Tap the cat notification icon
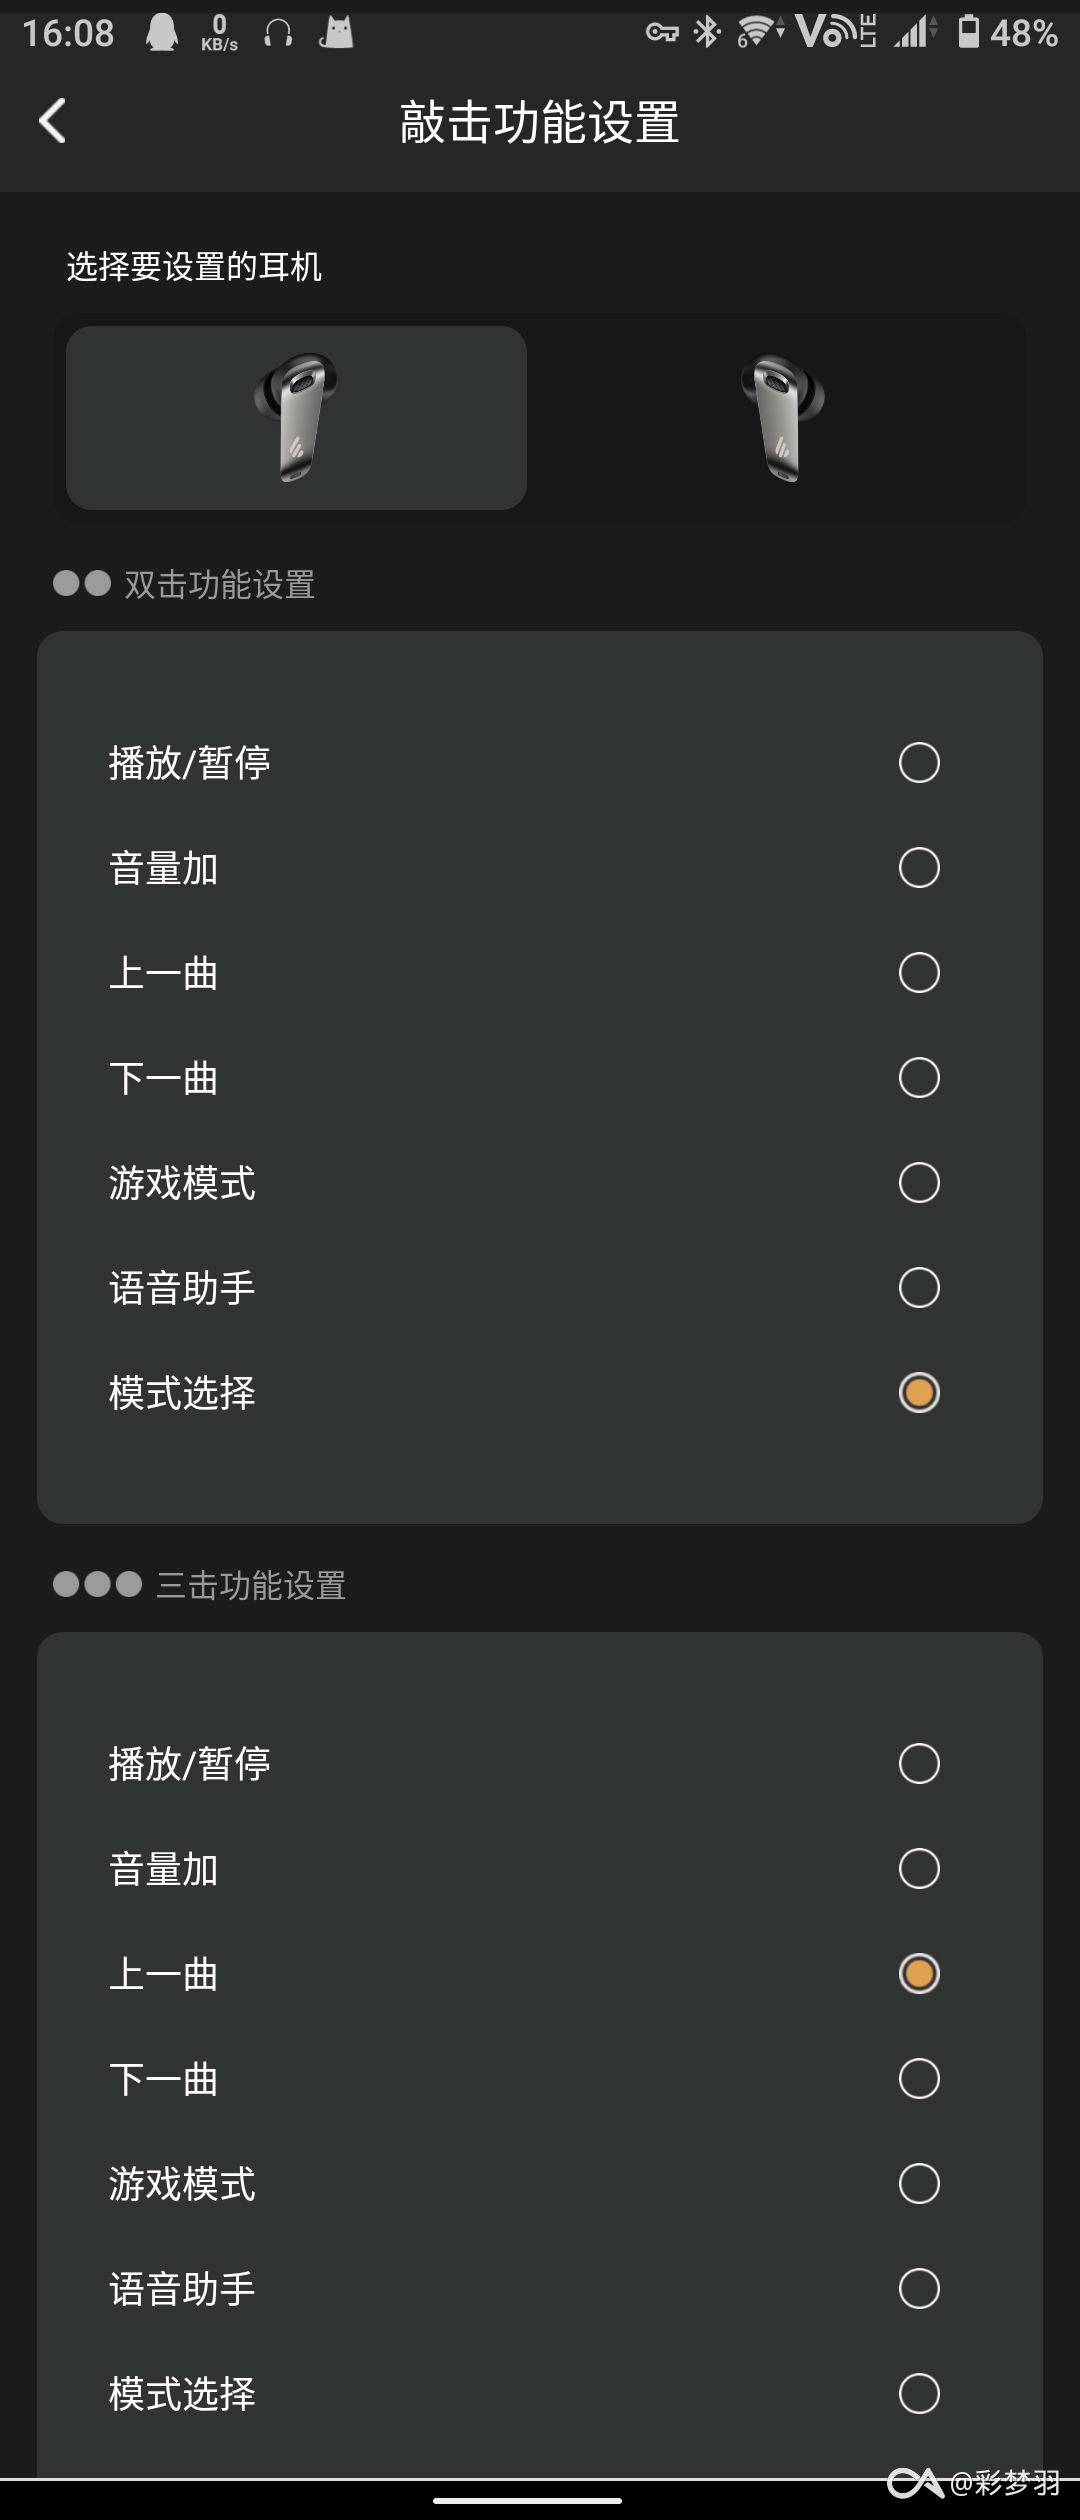The width and height of the screenshot is (1080, 2520). coord(336,33)
